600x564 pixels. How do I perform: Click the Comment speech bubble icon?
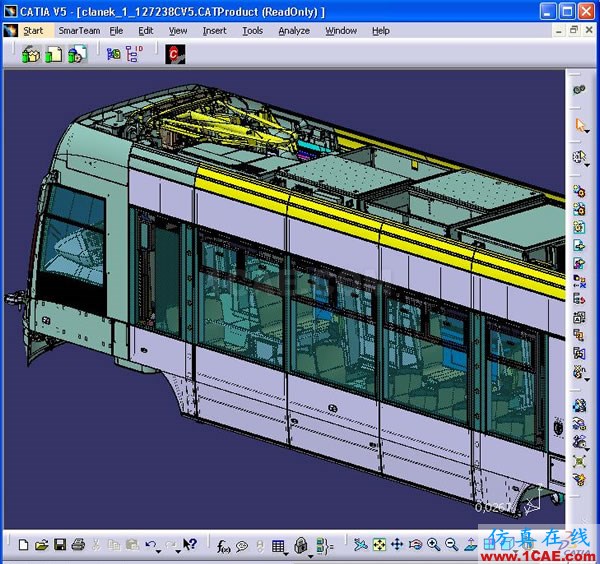(x=242, y=546)
